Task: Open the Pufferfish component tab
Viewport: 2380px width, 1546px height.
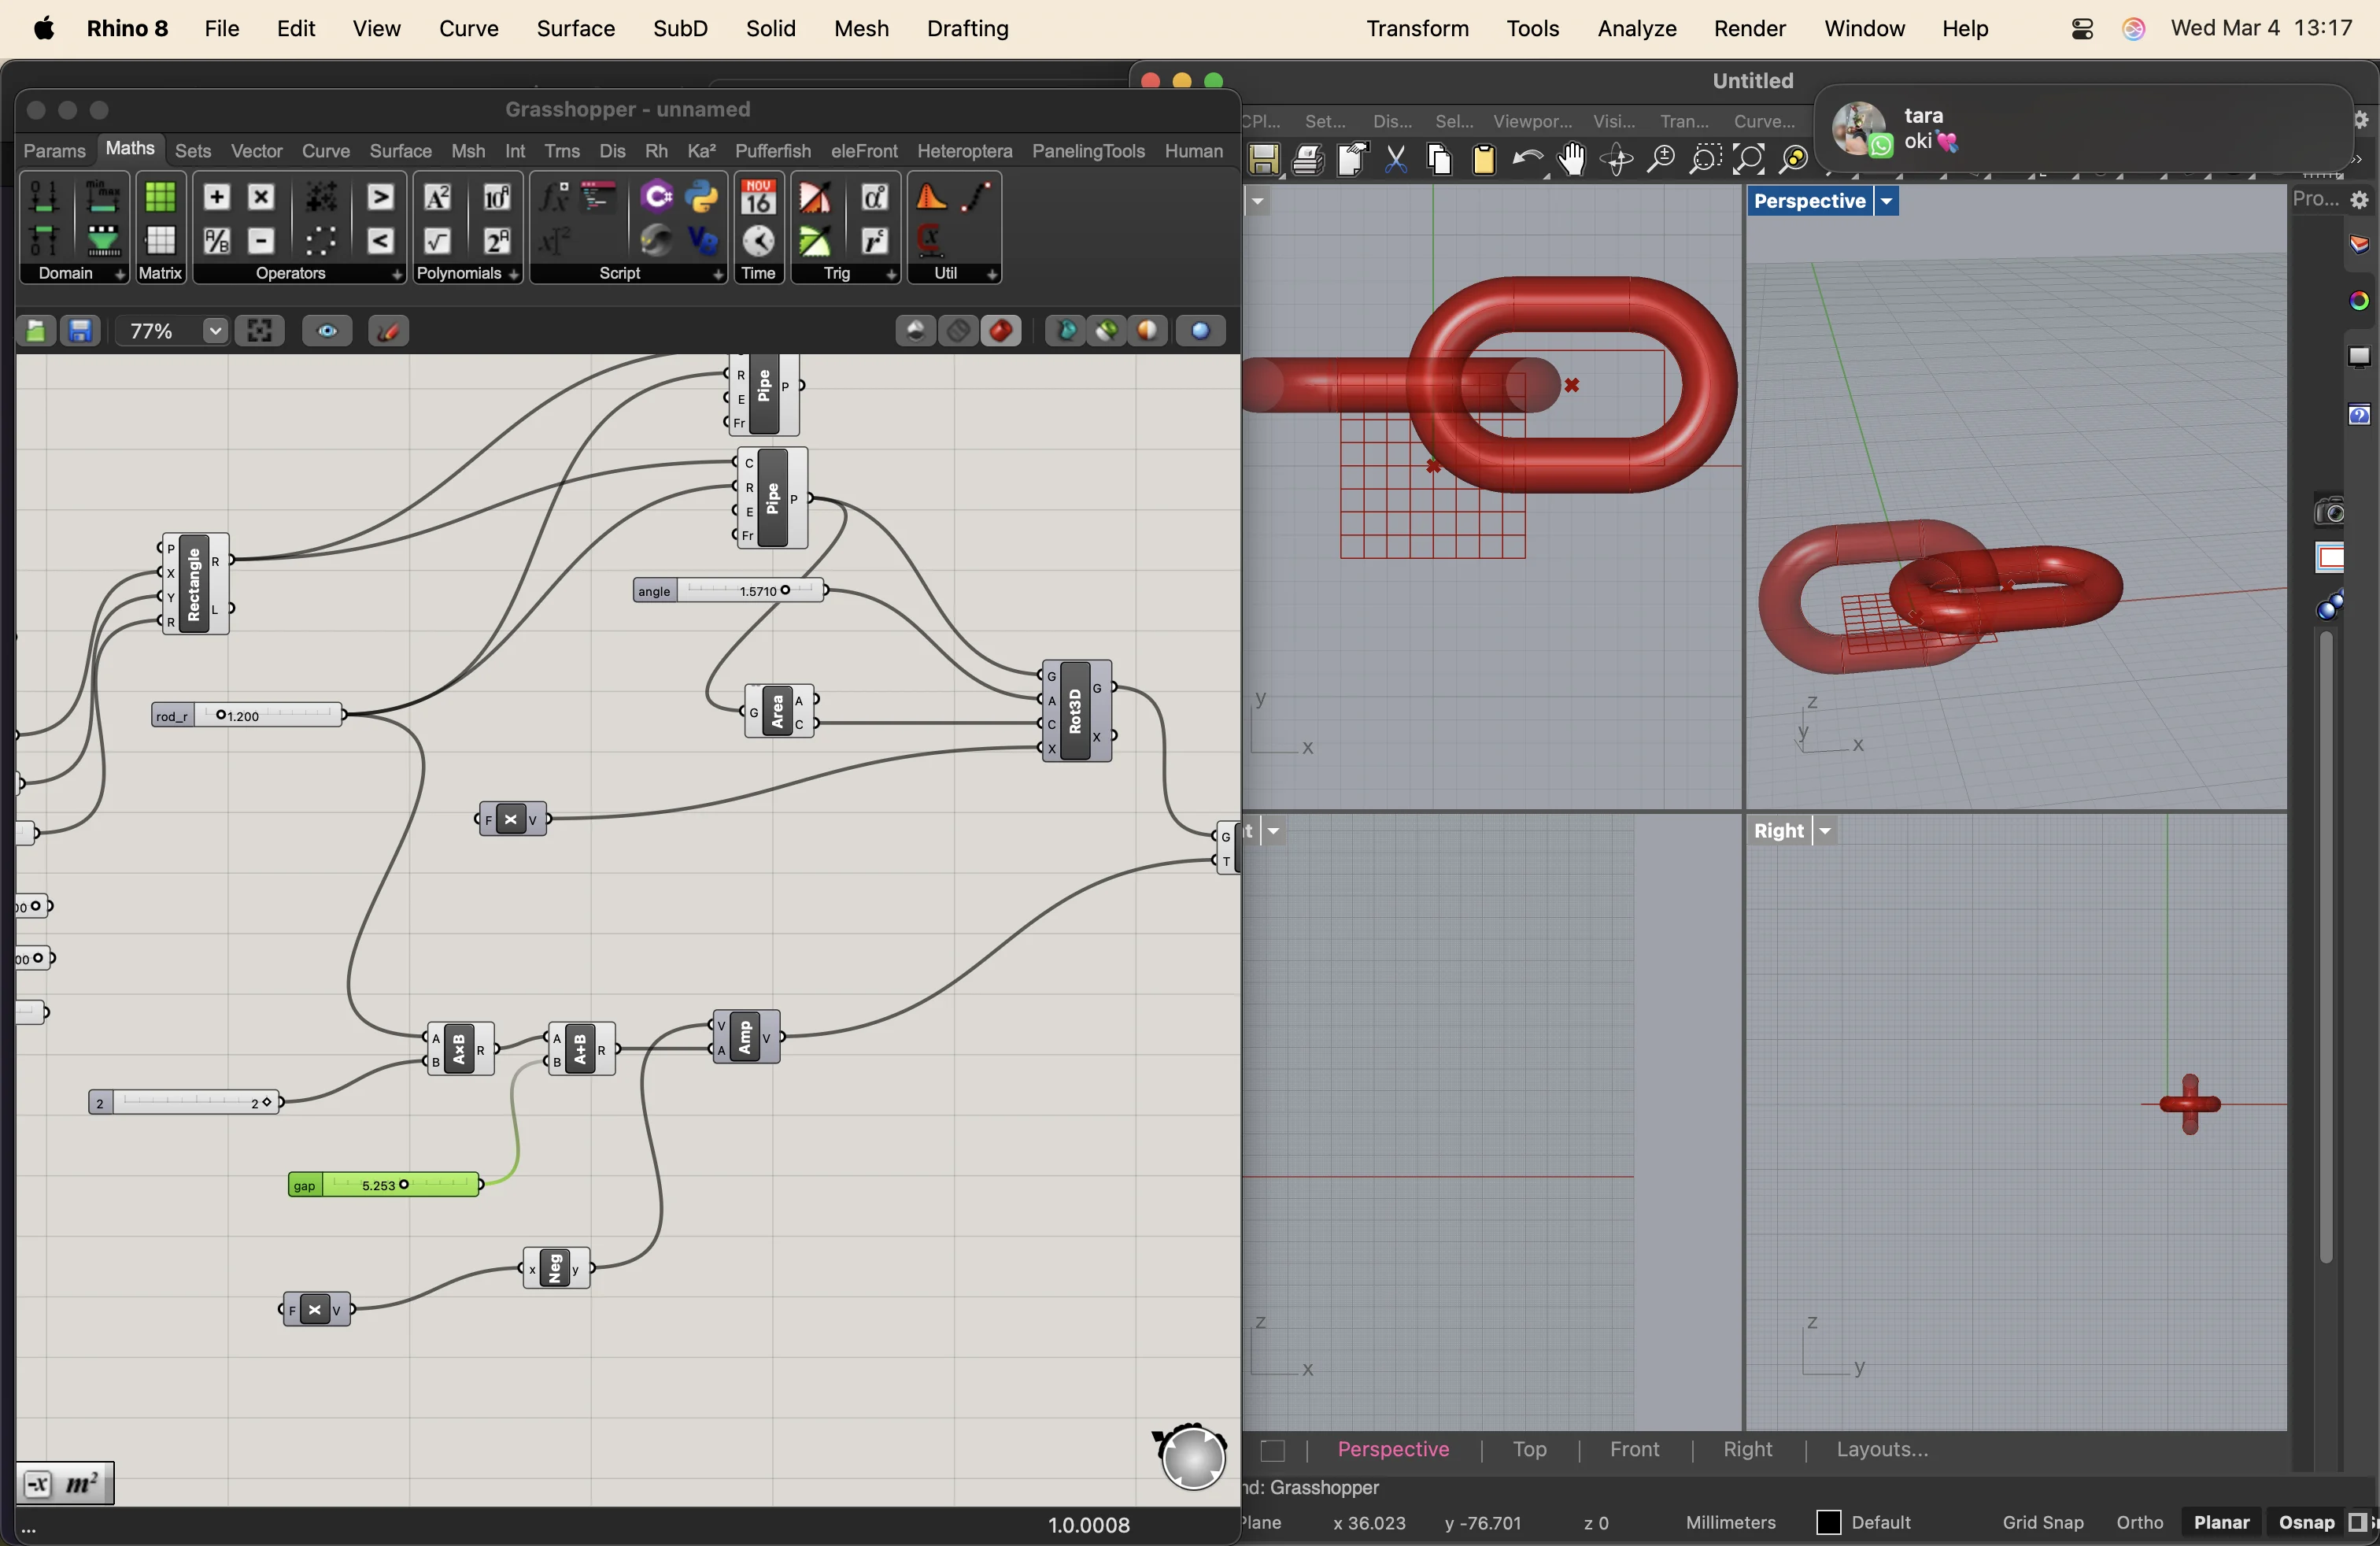Action: 772,151
